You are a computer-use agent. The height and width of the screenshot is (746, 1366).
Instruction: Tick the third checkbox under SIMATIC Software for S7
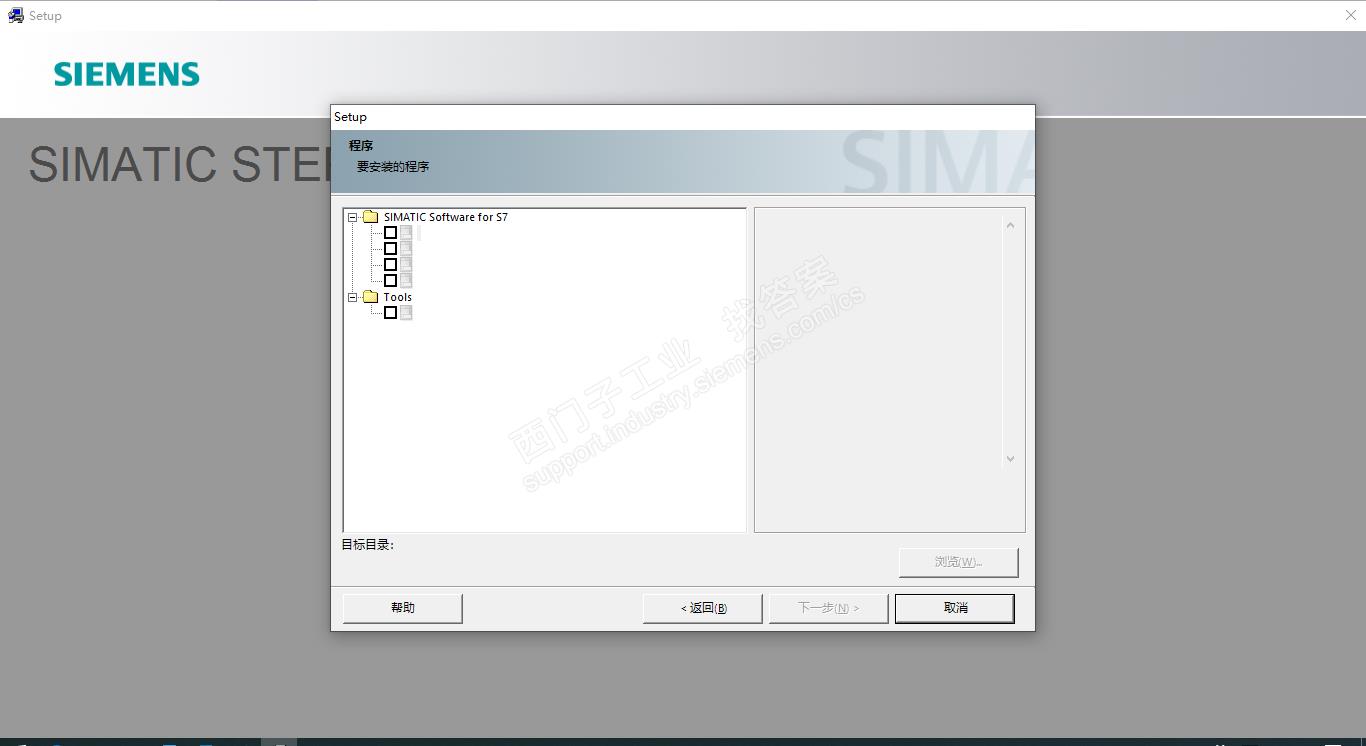pyautogui.click(x=390, y=264)
